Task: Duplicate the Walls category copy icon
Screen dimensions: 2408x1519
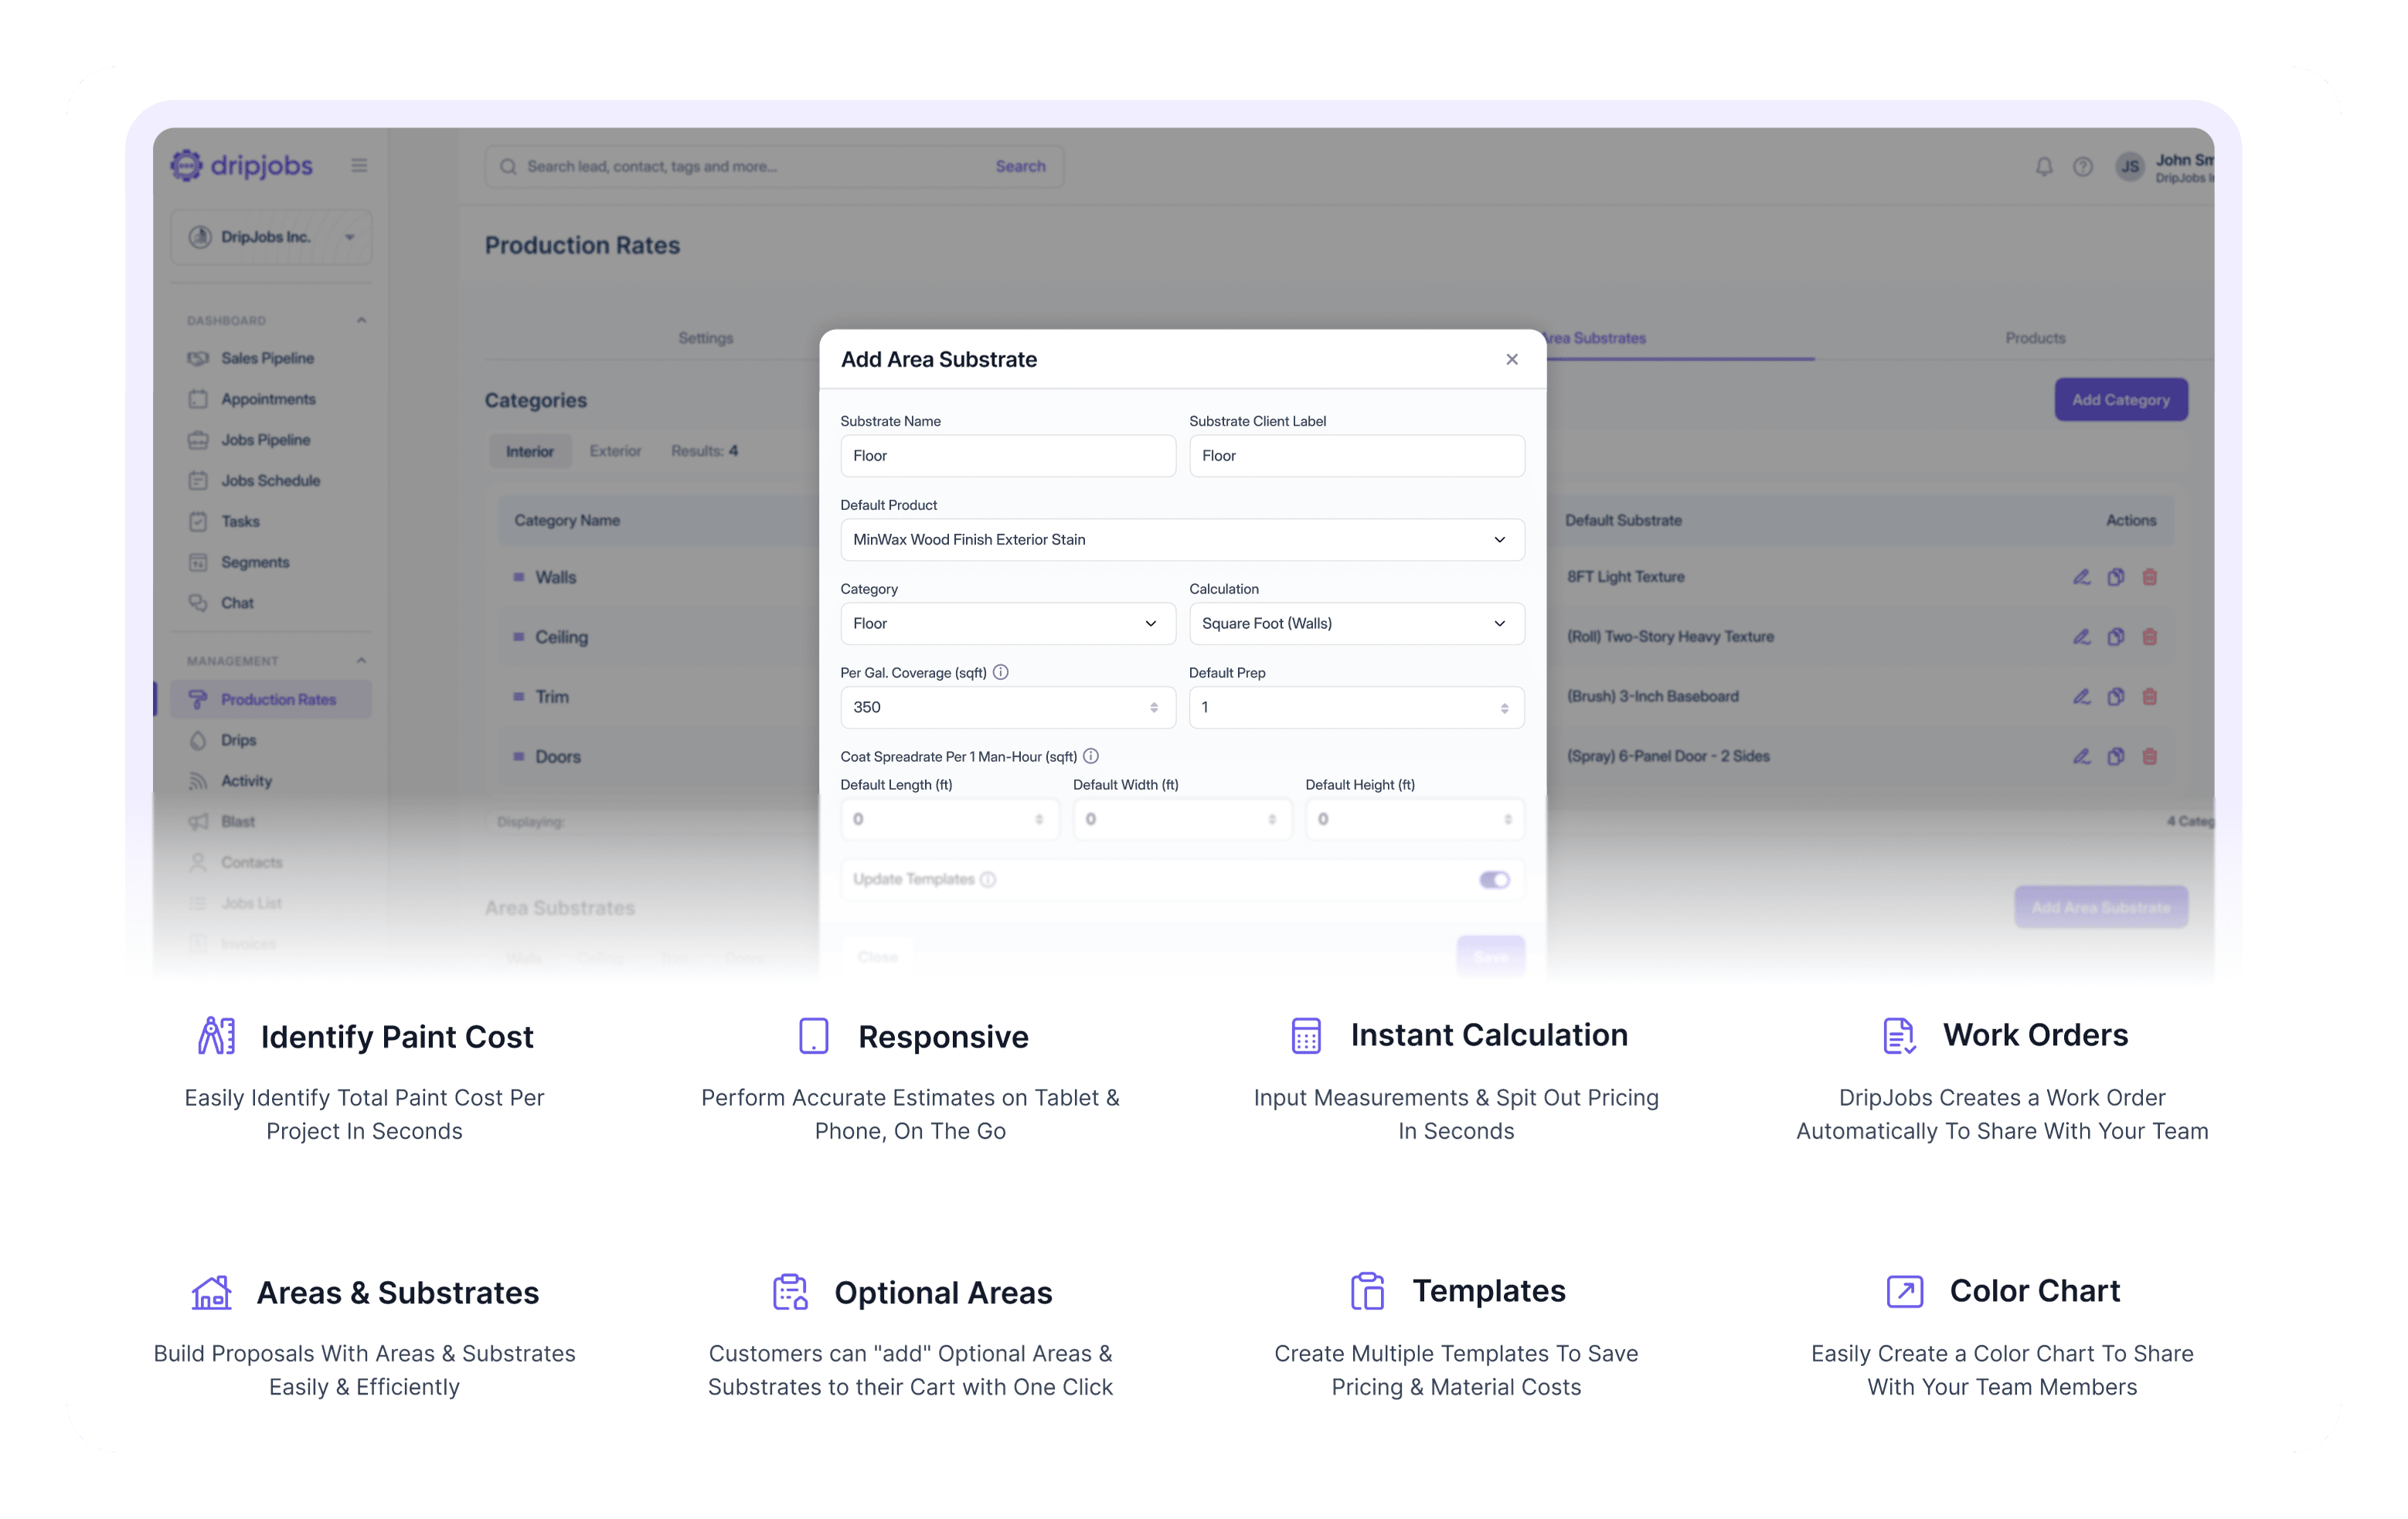Action: point(2115,577)
